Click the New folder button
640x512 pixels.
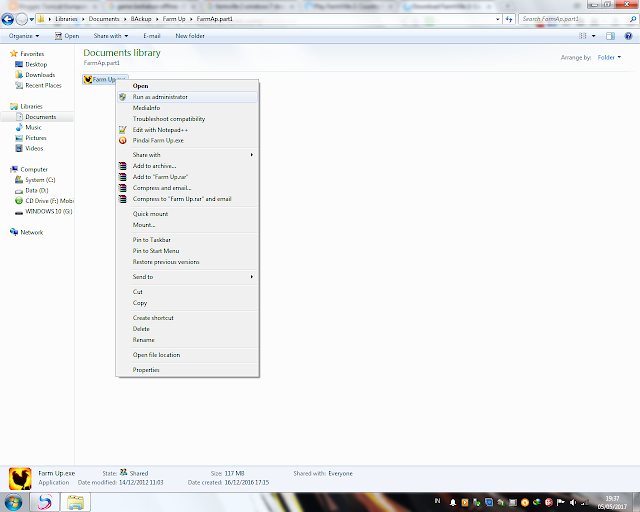pos(190,36)
